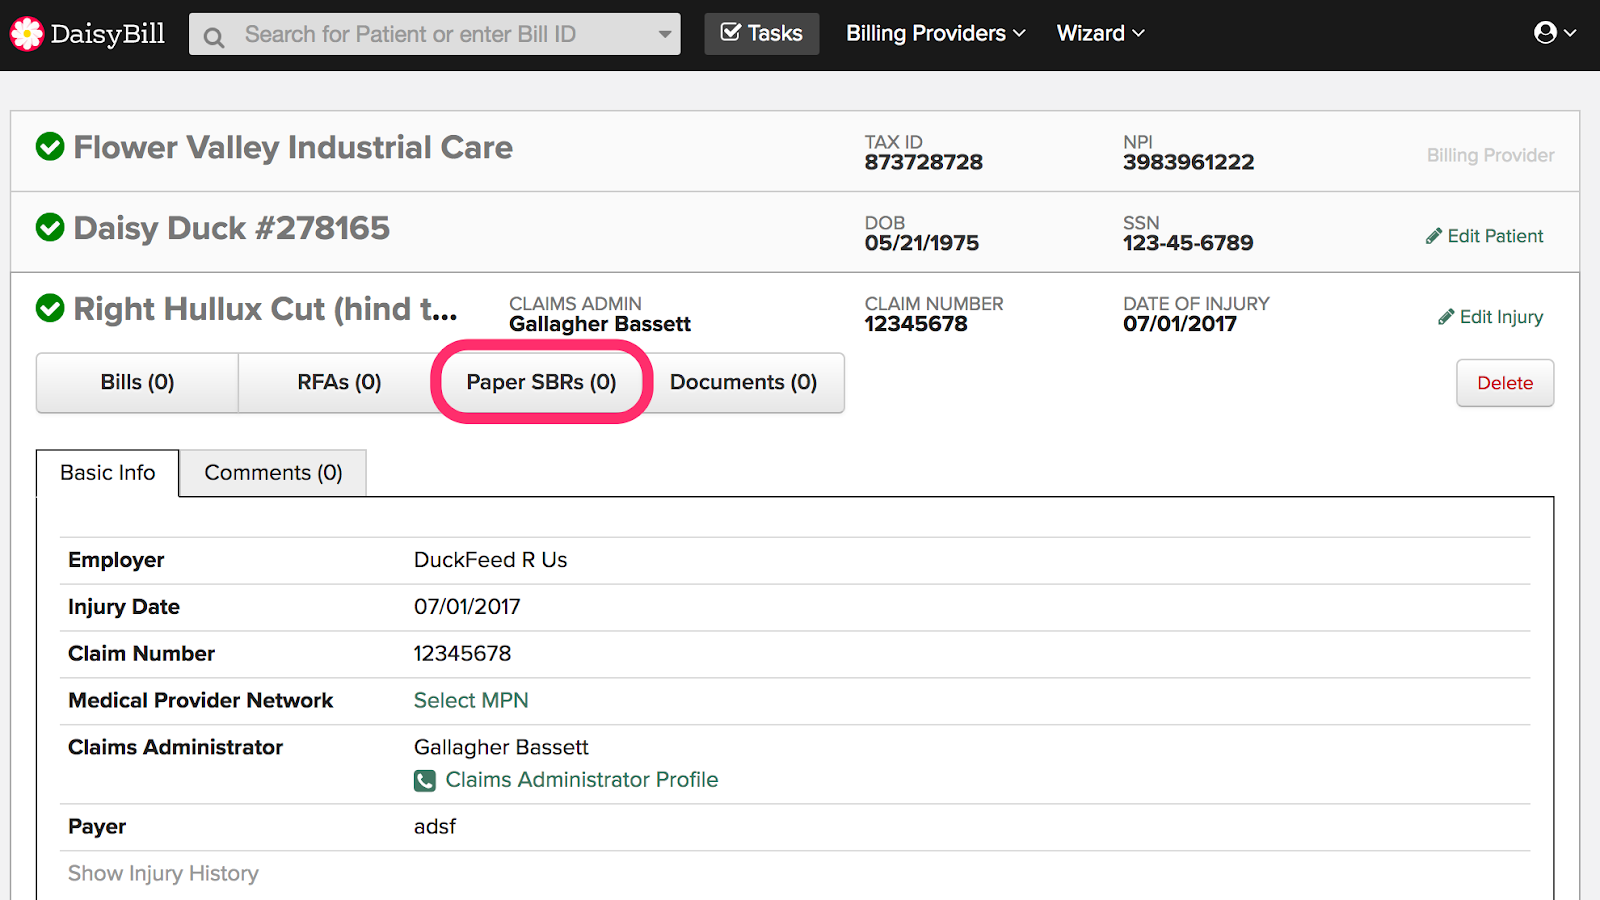Open the Paper SBRs (0) tab
This screenshot has height=900, width=1600.
click(541, 382)
